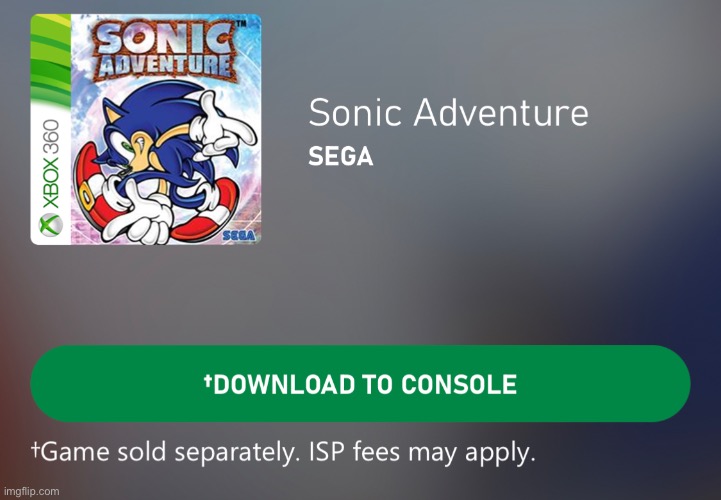
Task: Select the vertical XBOX 360 spine label
Action: (x=51, y=164)
